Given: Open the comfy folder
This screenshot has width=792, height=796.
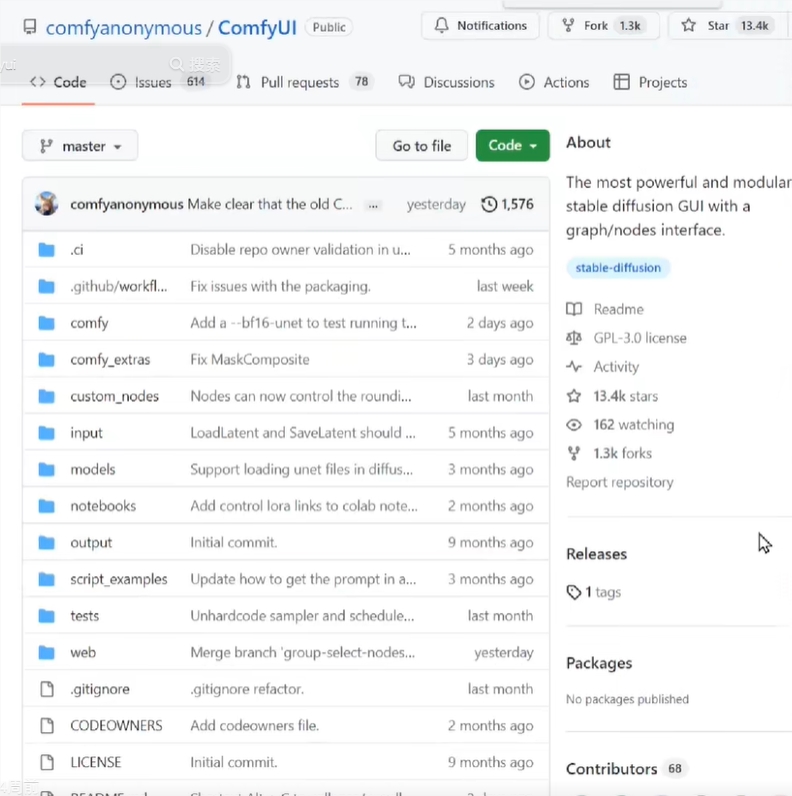Looking at the screenshot, I should [89, 323].
